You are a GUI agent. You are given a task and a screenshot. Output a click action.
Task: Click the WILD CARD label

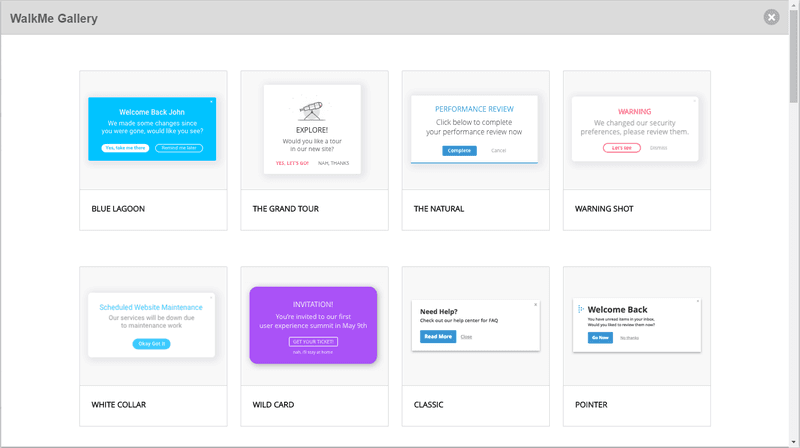coord(273,405)
